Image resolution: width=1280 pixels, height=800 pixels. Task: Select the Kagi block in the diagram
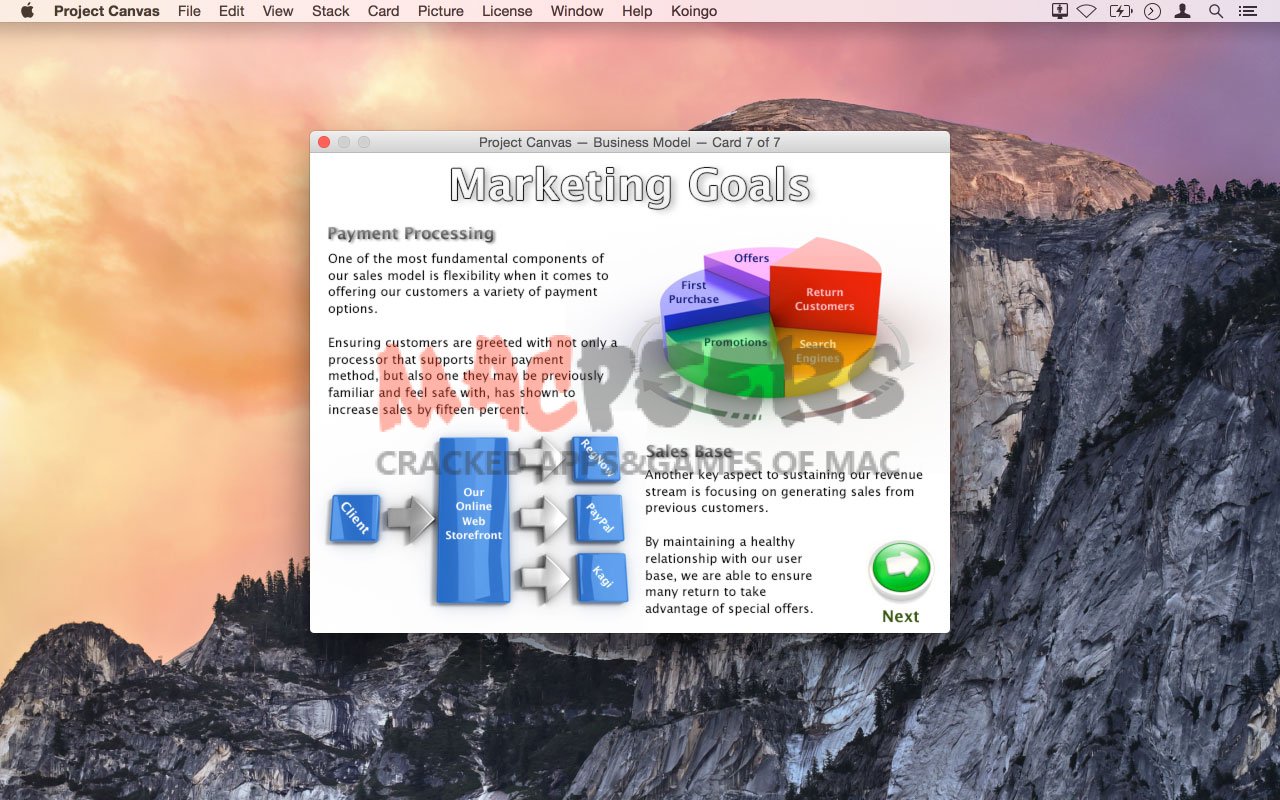tap(602, 578)
